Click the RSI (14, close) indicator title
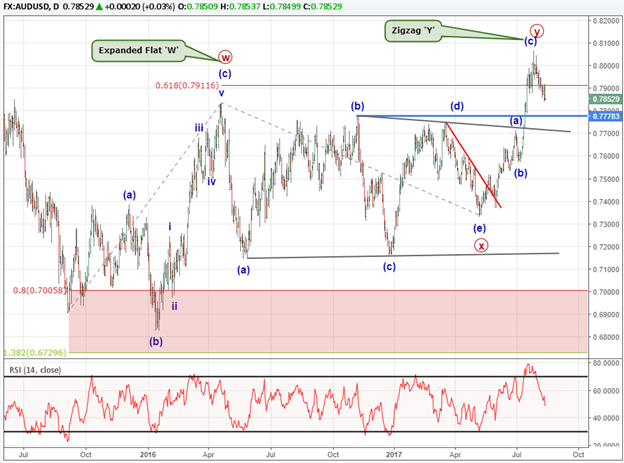Viewport: 624px width, 463px height. (x=35, y=370)
